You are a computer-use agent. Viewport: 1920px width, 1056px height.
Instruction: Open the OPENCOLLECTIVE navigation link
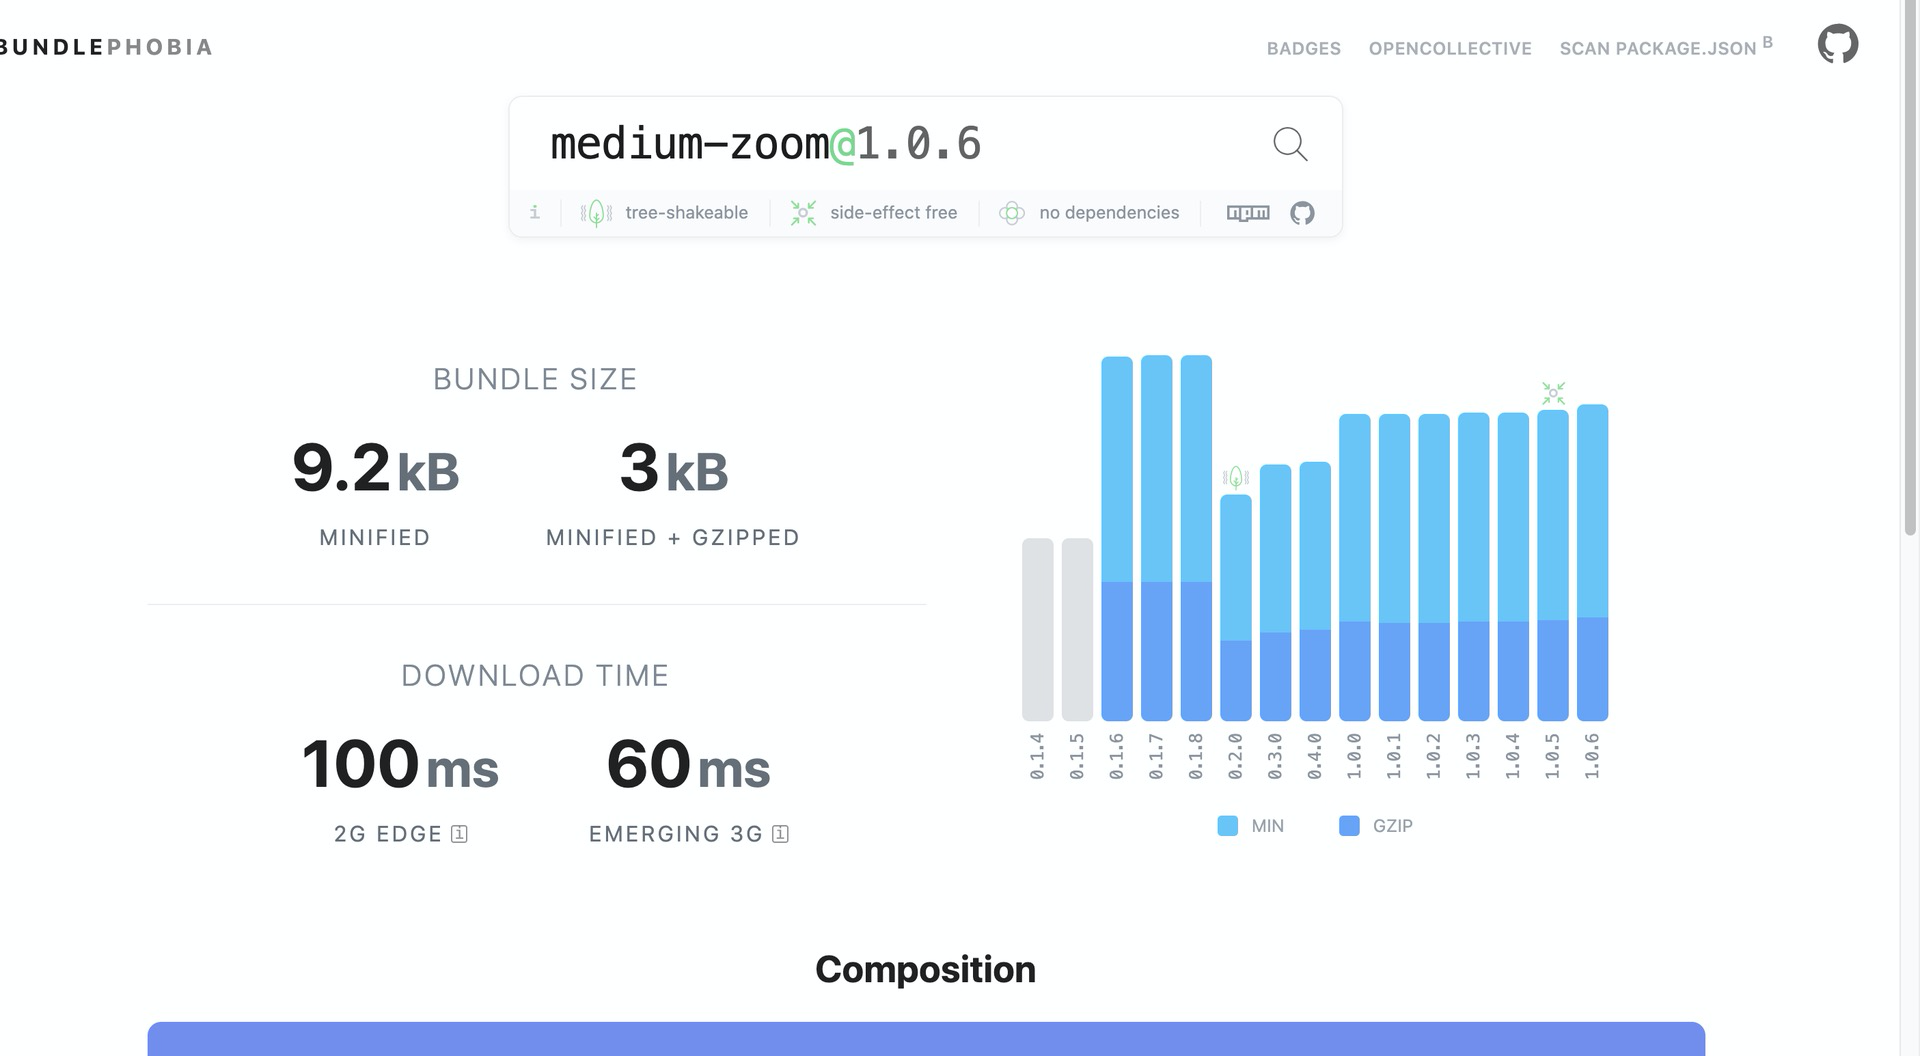tap(1450, 49)
